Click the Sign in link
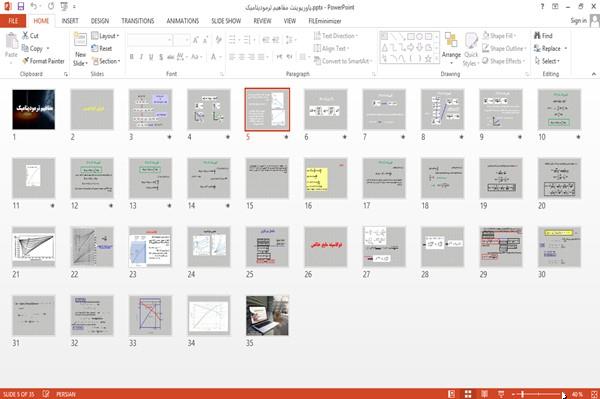This screenshot has width=600, height=399. [x=578, y=21]
